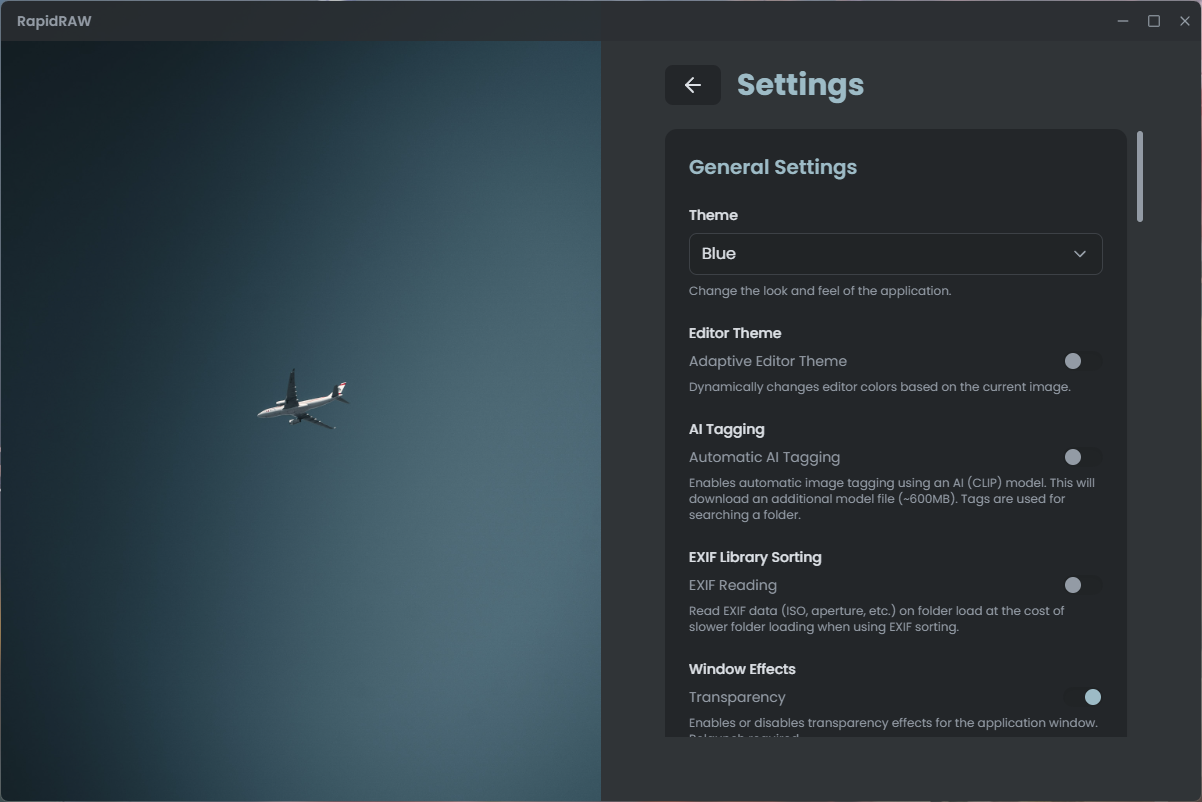This screenshot has height=802, width=1202.
Task: Enable the EXIF Reading toggle
Action: (x=1082, y=585)
